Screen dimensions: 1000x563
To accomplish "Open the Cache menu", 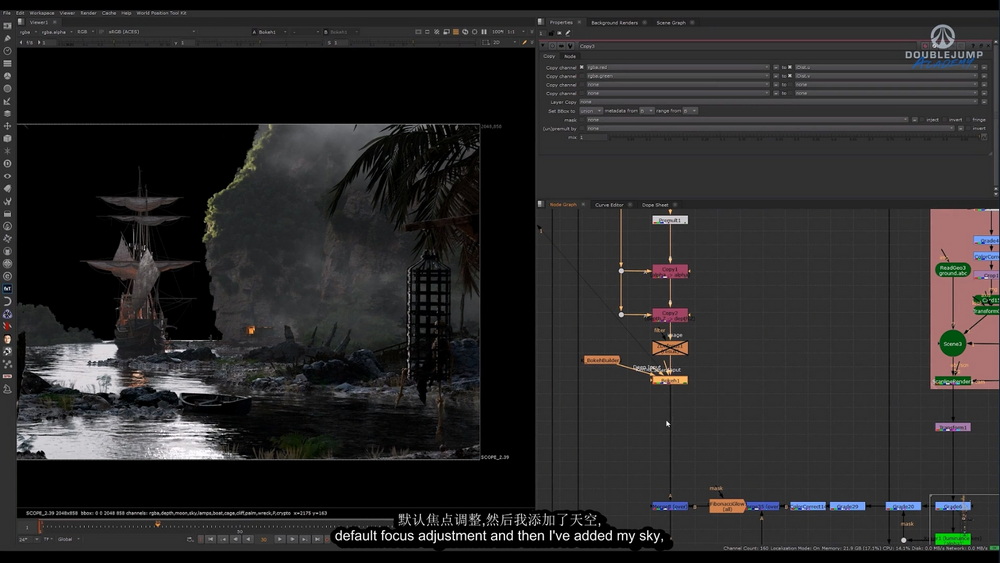I will pyautogui.click(x=109, y=13).
